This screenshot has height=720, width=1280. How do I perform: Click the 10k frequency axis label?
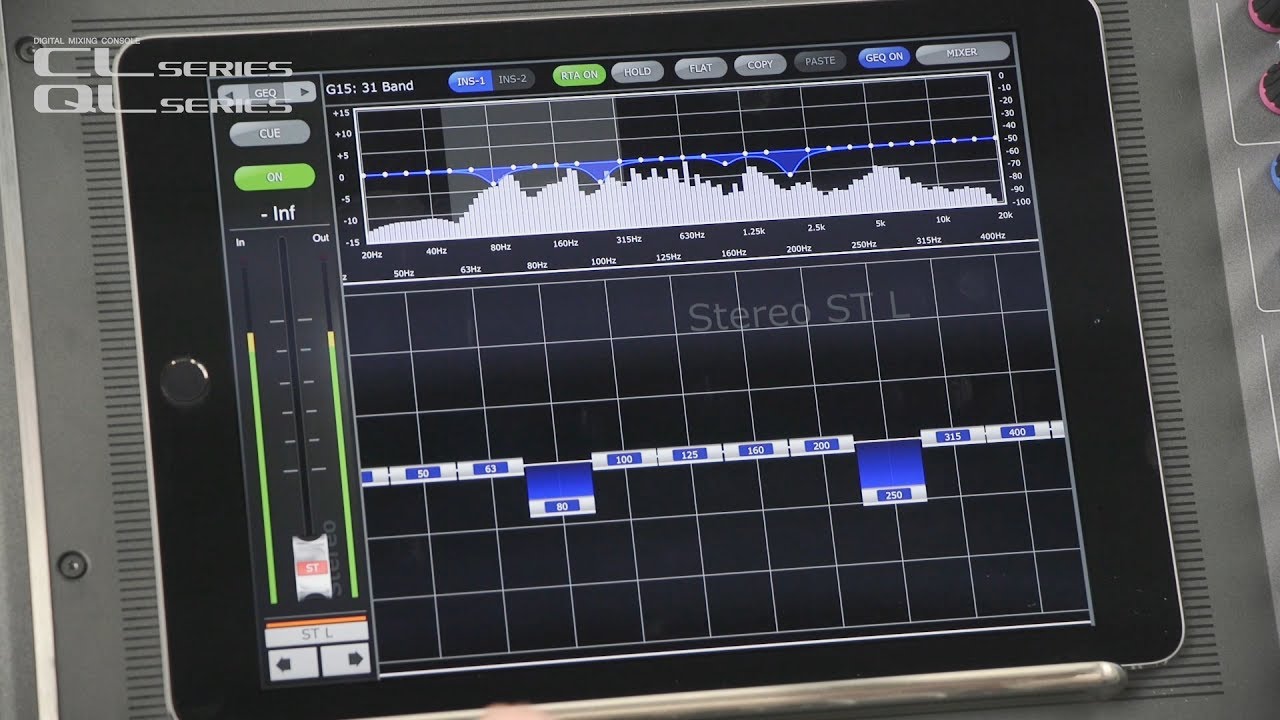coord(943,219)
